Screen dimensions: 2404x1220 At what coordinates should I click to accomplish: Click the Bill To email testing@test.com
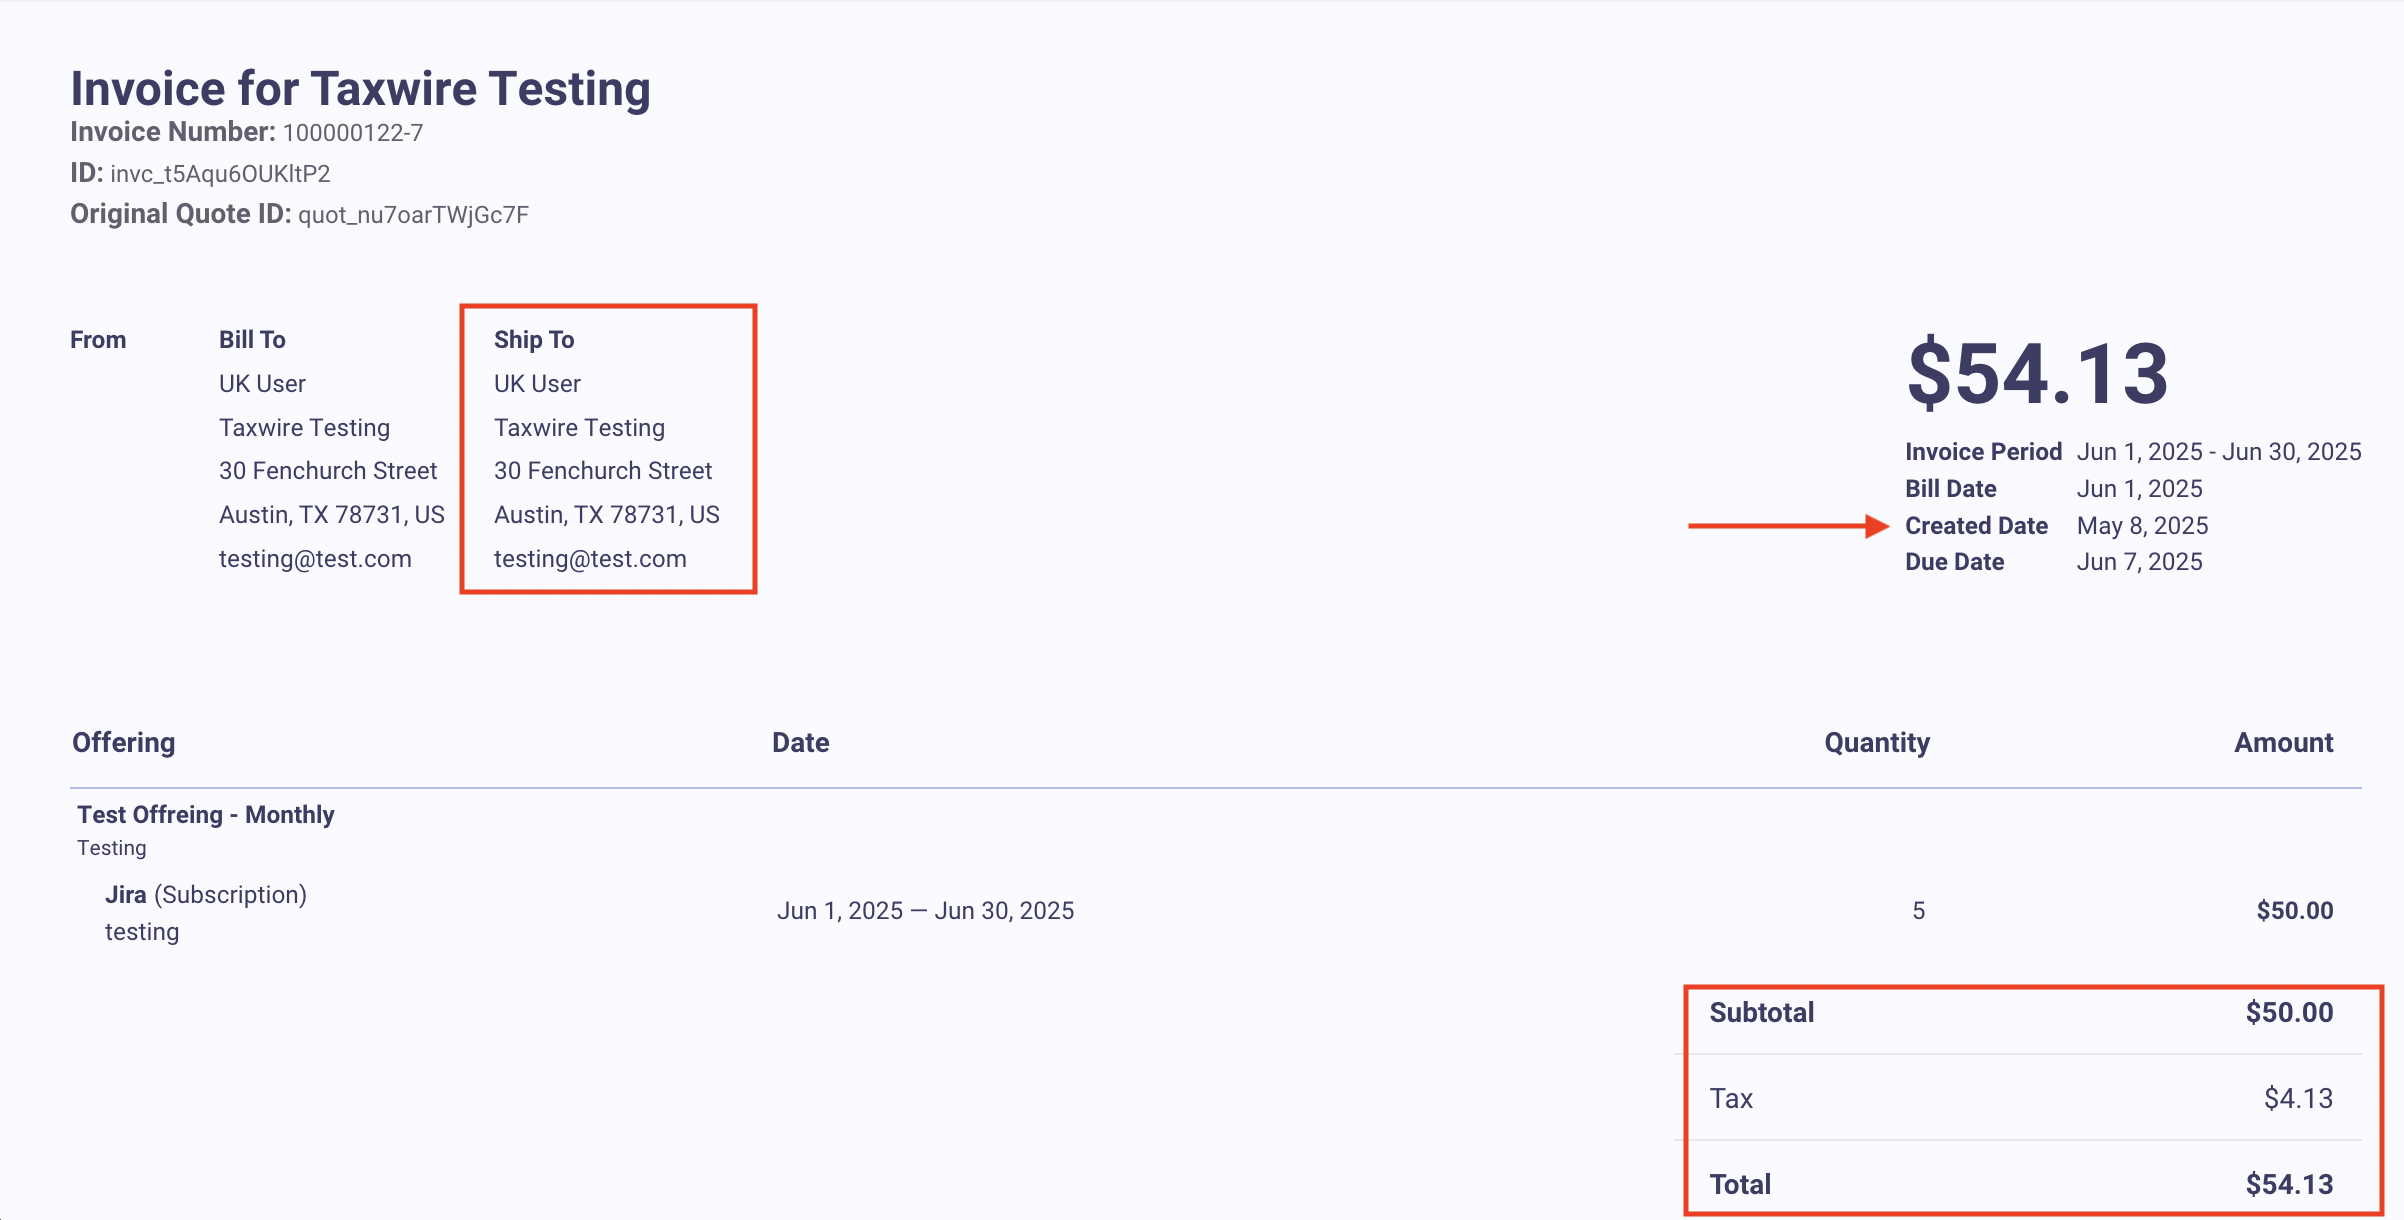315,559
